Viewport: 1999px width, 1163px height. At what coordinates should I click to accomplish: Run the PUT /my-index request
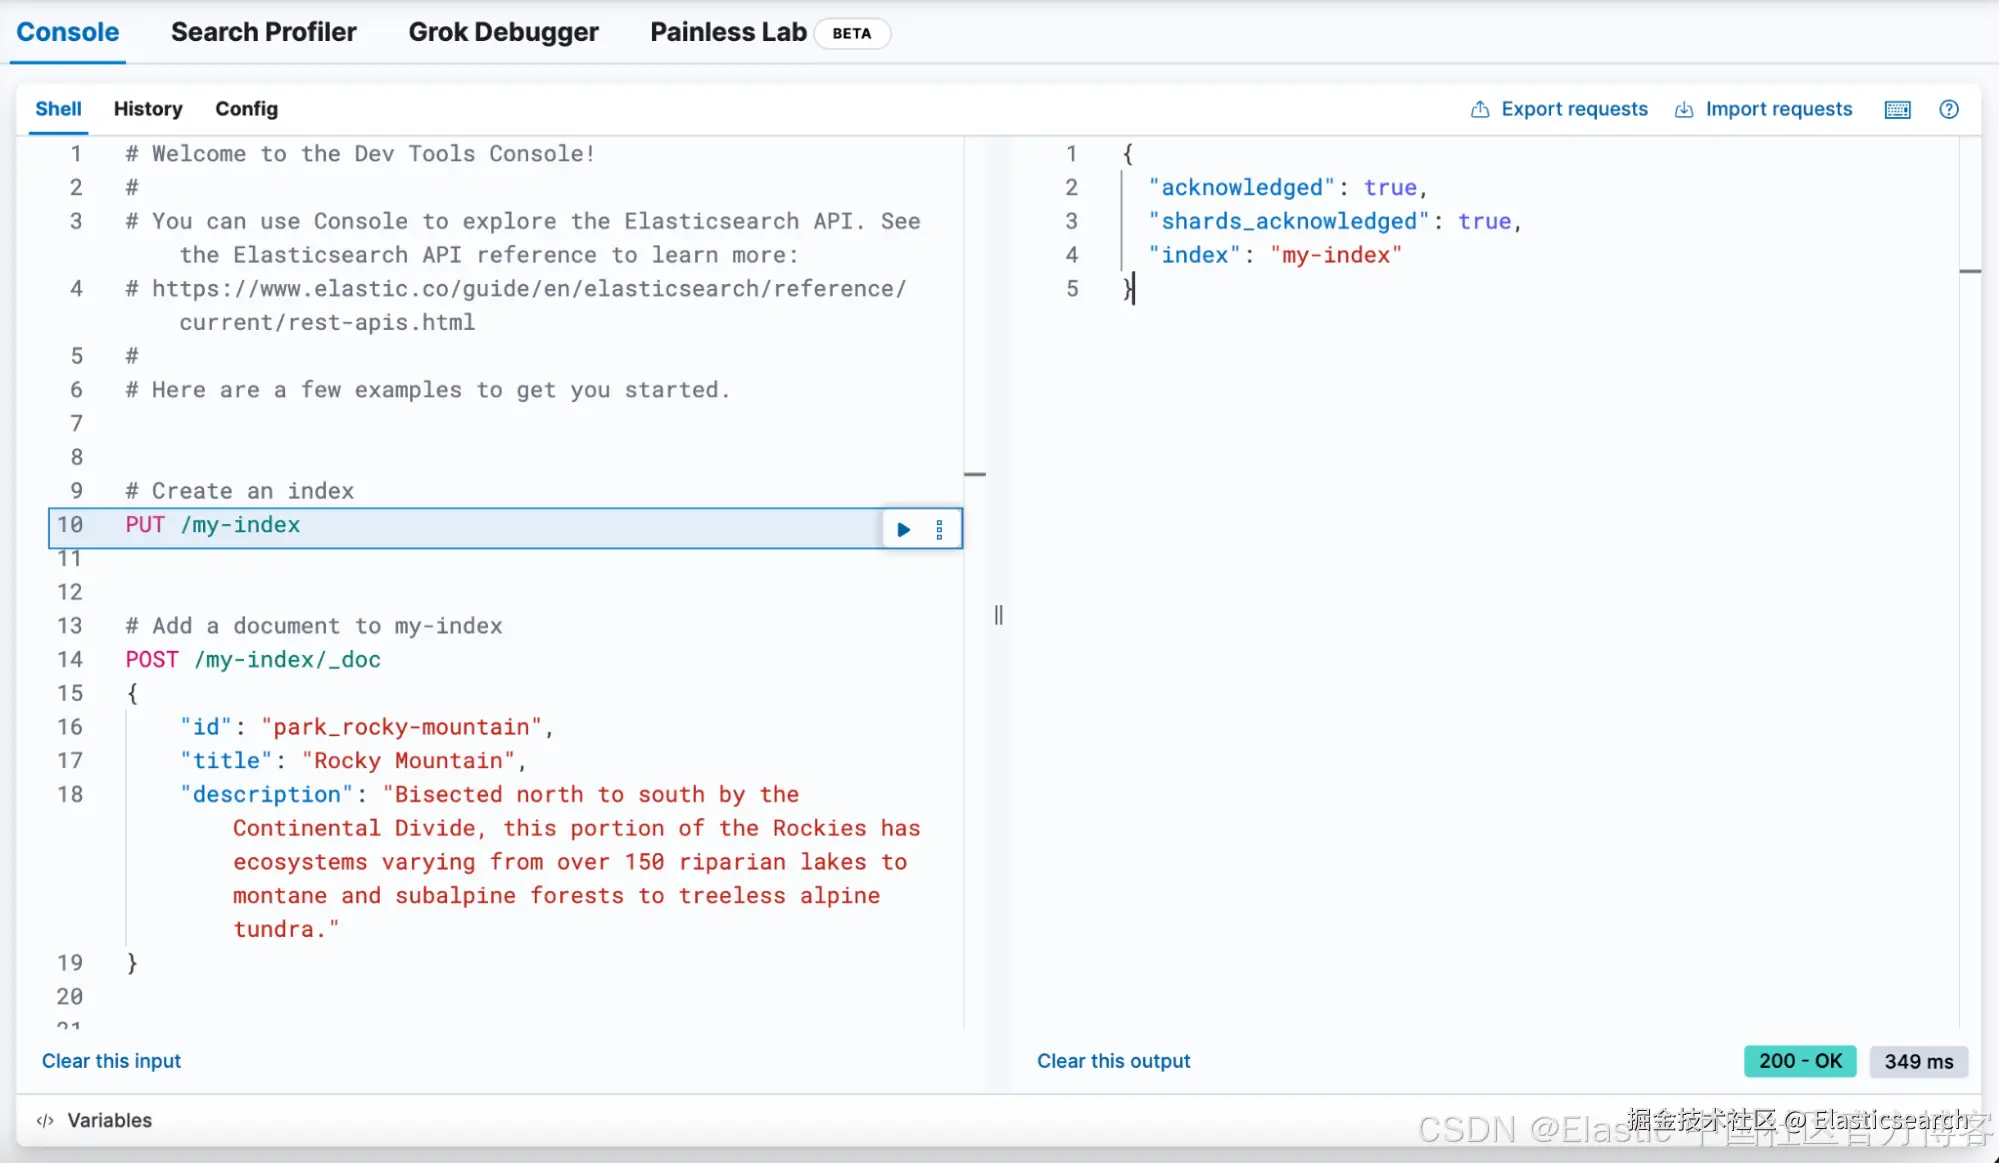coord(903,529)
